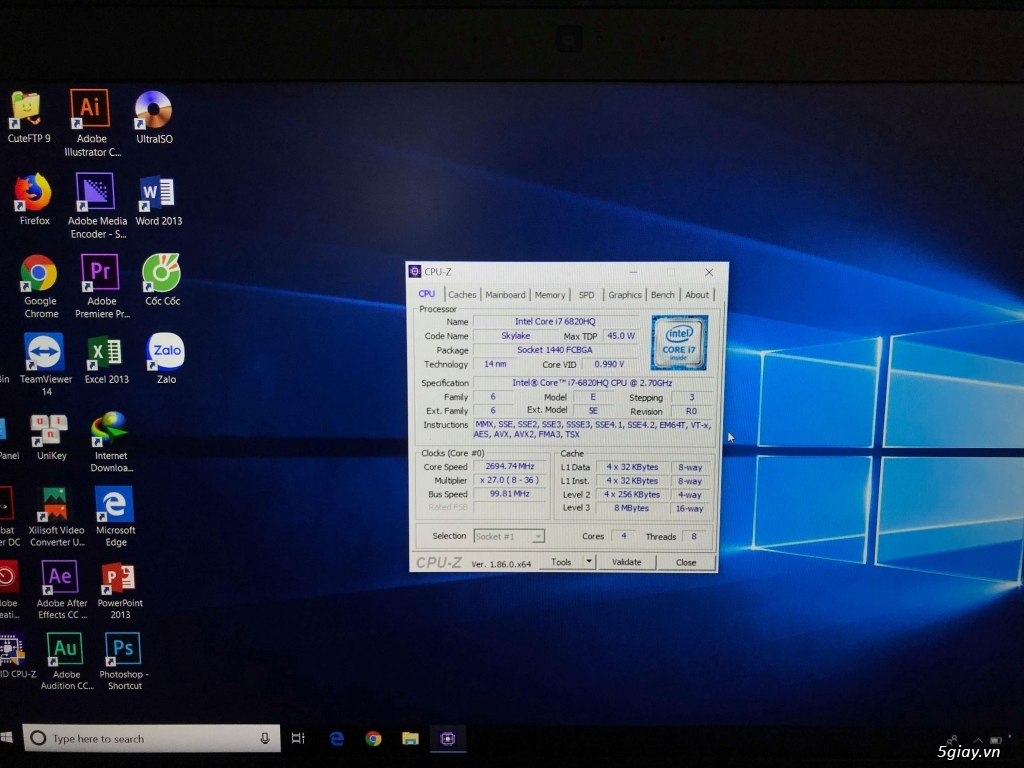Select Xilisoft Video Converter desktop icon
This screenshot has height=768, width=1024.
click(56, 516)
